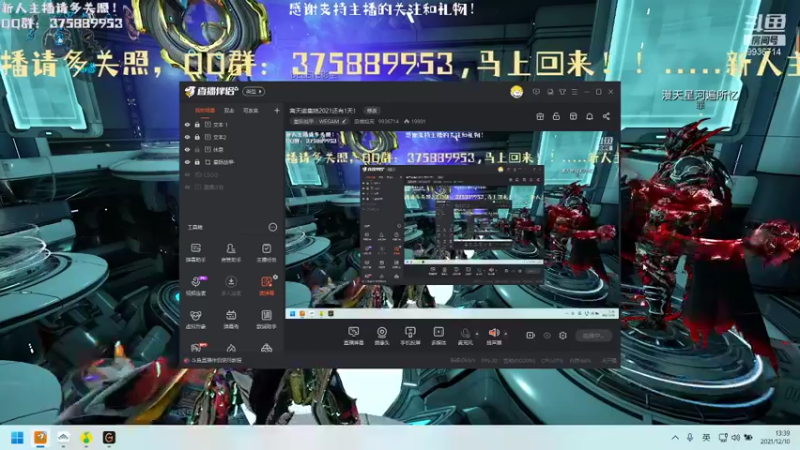800x450 pixels.
Task: Click the 英 input method indicator
Action: coord(706,438)
